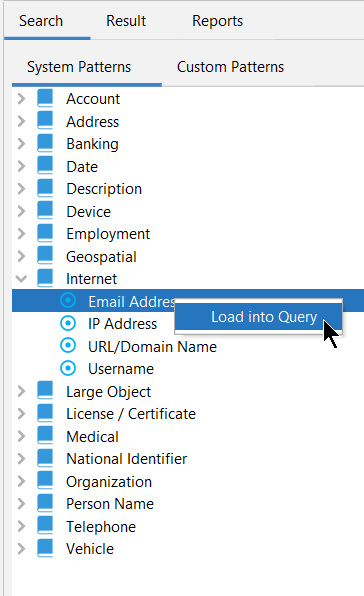The width and height of the screenshot is (364, 596).
Task: Collapse the Internet tree node
Action: (22, 279)
